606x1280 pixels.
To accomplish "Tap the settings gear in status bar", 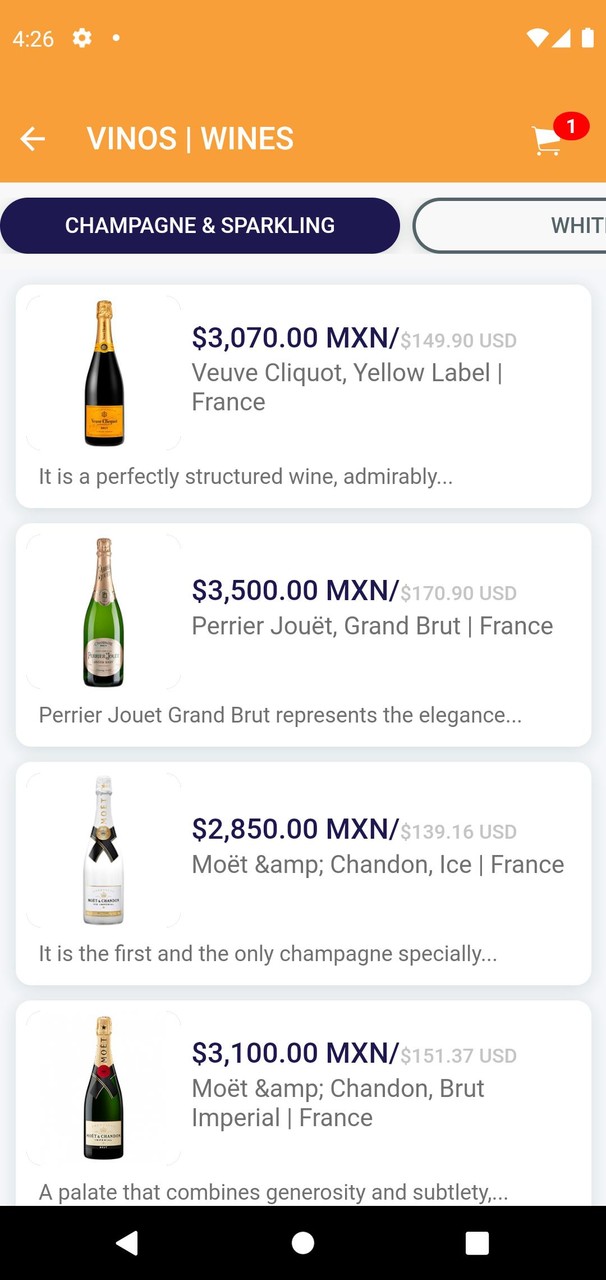I will tap(82, 38).
